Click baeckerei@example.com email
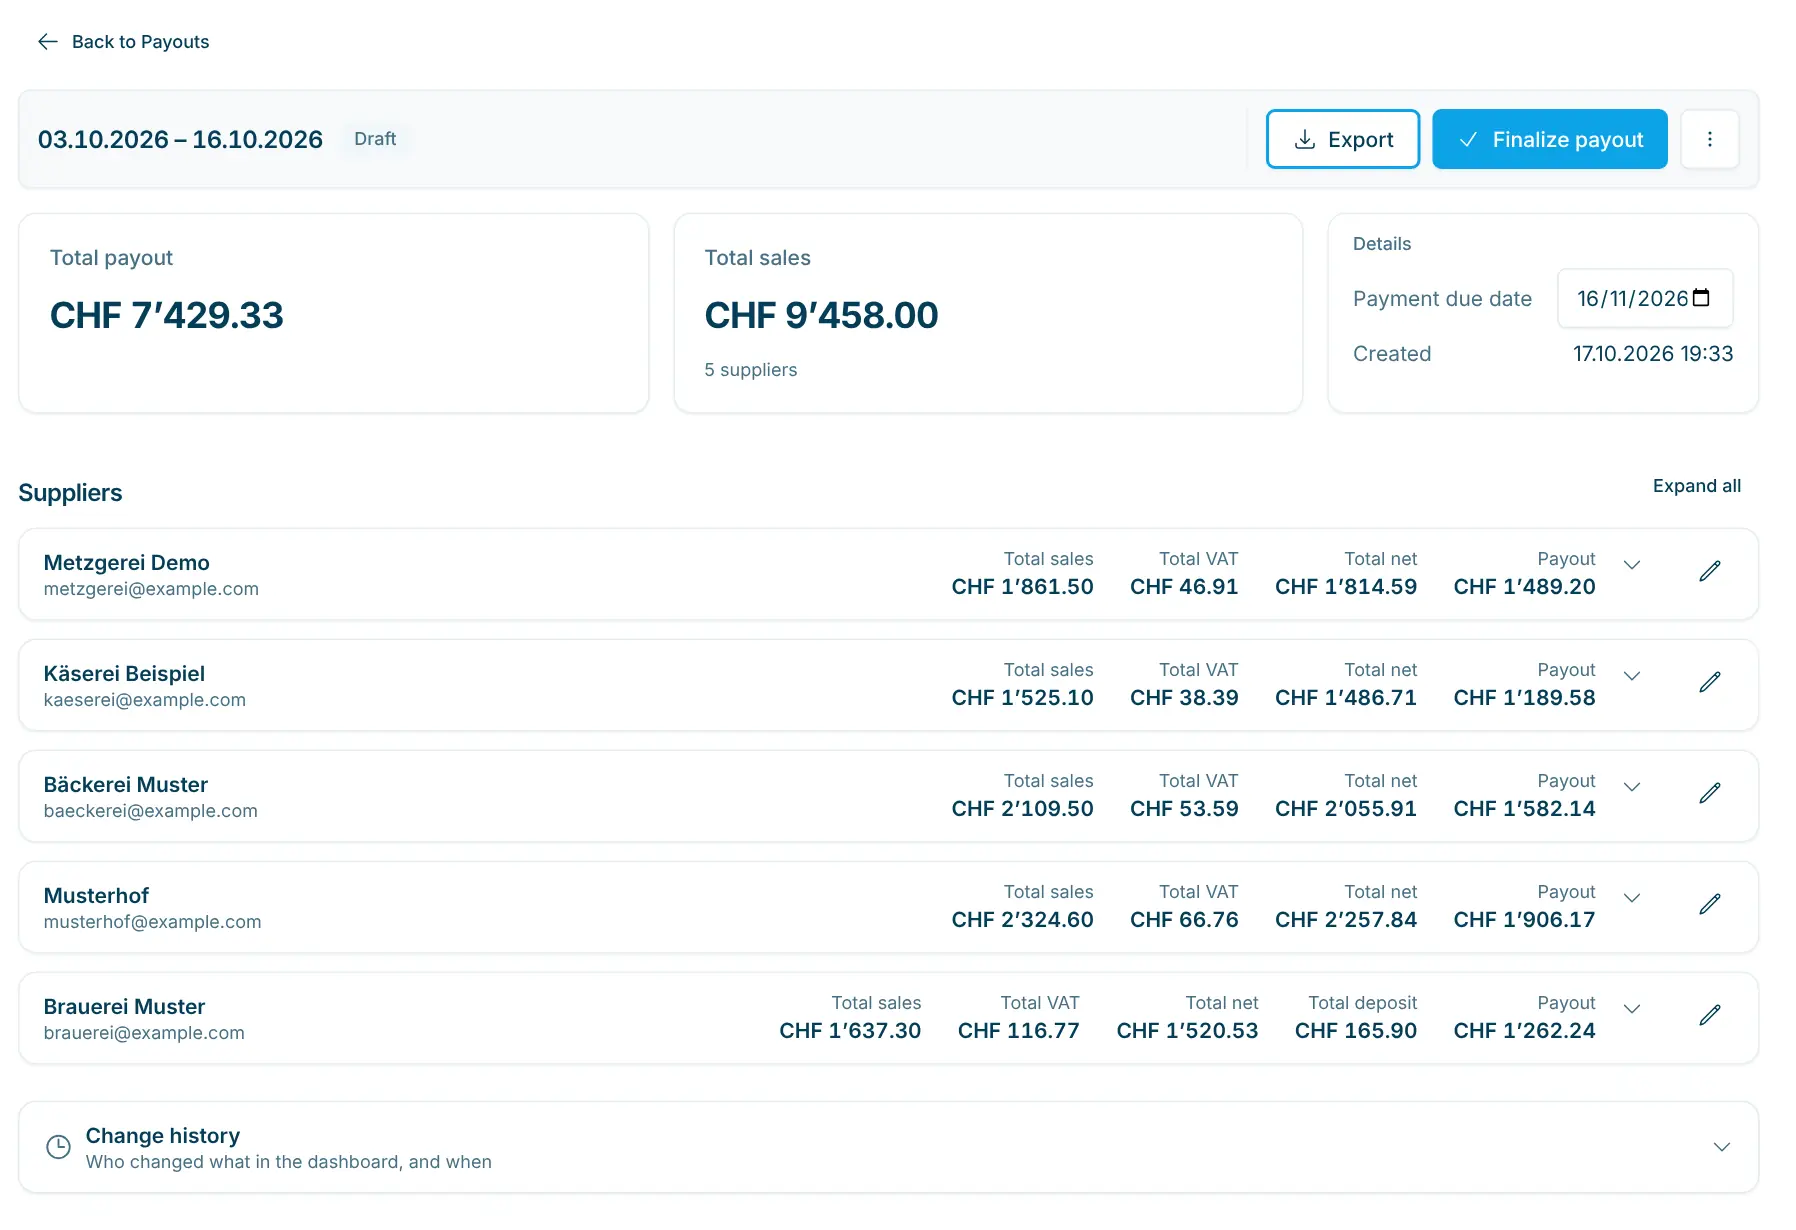 click(150, 811)
